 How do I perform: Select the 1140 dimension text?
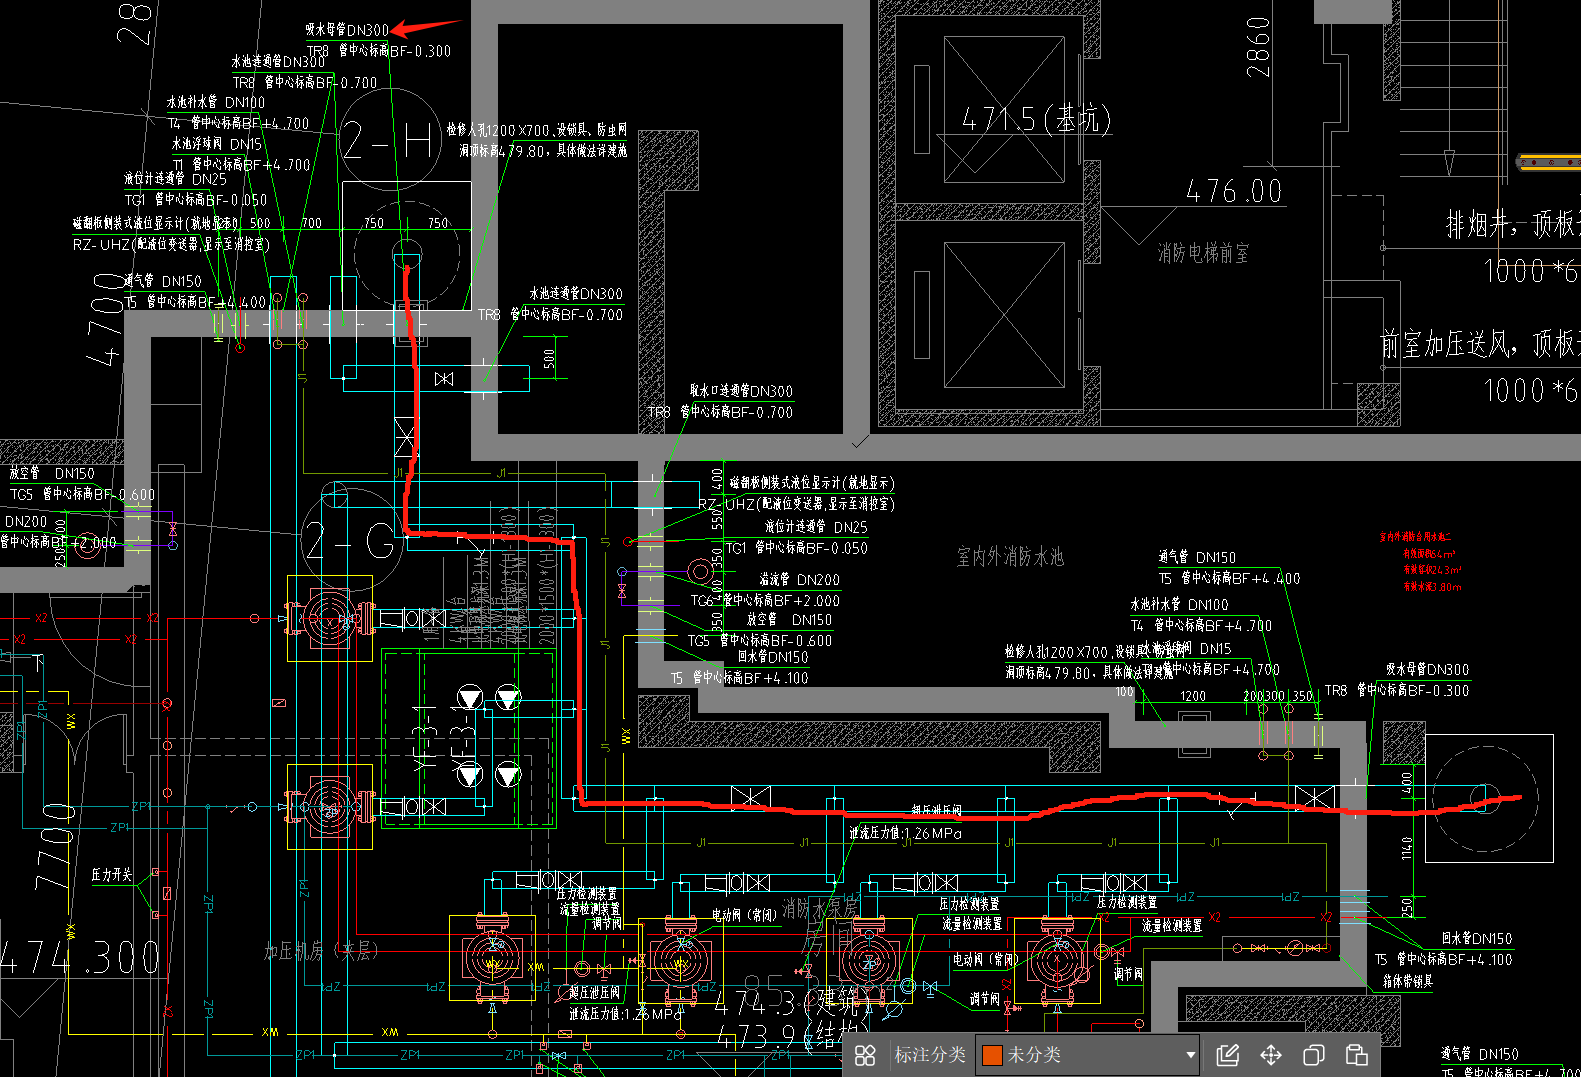(1407, 848)
